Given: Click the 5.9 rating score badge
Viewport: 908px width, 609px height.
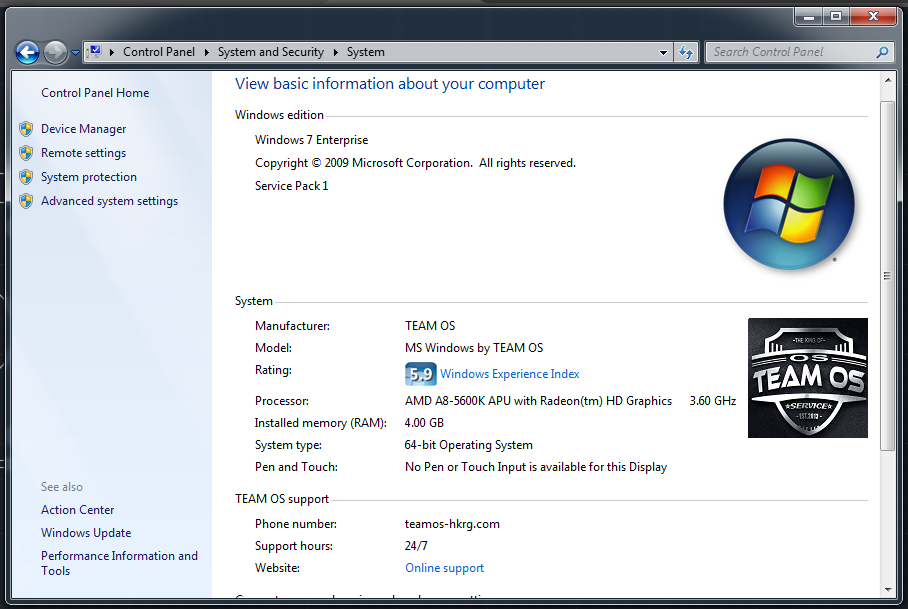Looking at the screenshot, I should [420, 374].
